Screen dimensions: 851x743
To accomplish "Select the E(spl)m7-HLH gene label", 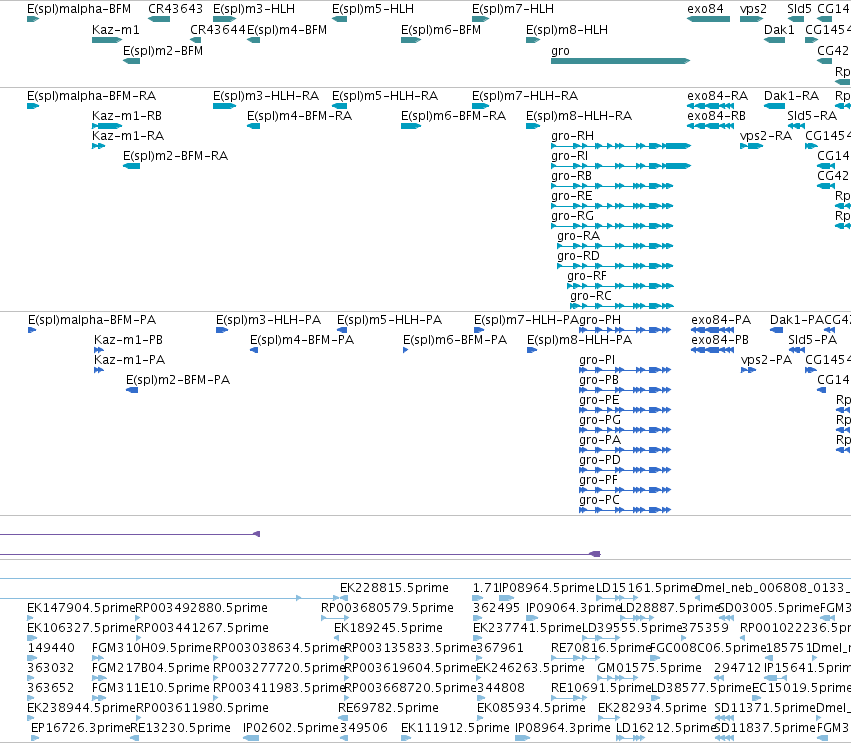I will coord(513,9).
